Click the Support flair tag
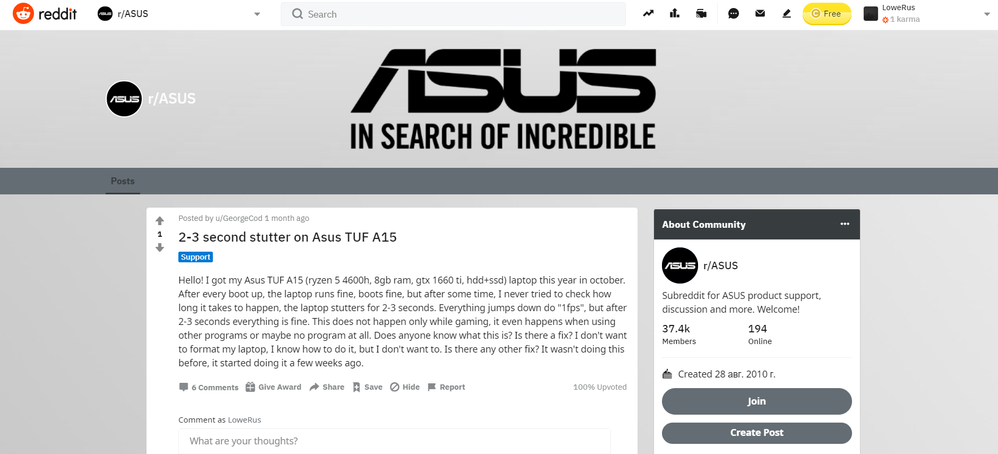Screen dimensions: 998x454 point(195,257)
